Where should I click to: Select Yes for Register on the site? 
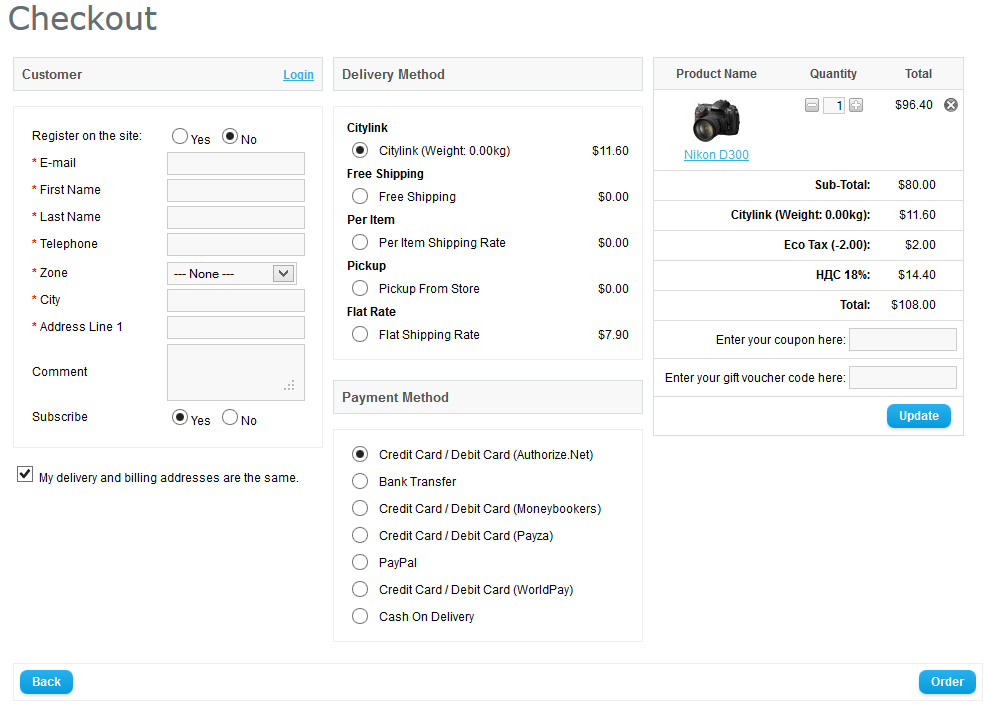click(180, 136)
